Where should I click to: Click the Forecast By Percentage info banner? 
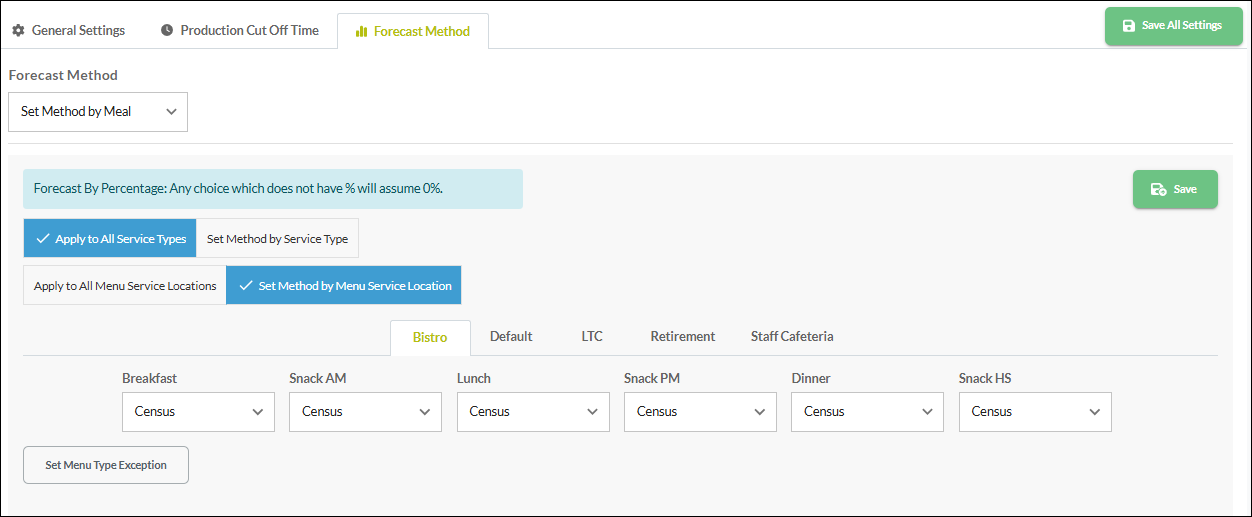[272, 189]
